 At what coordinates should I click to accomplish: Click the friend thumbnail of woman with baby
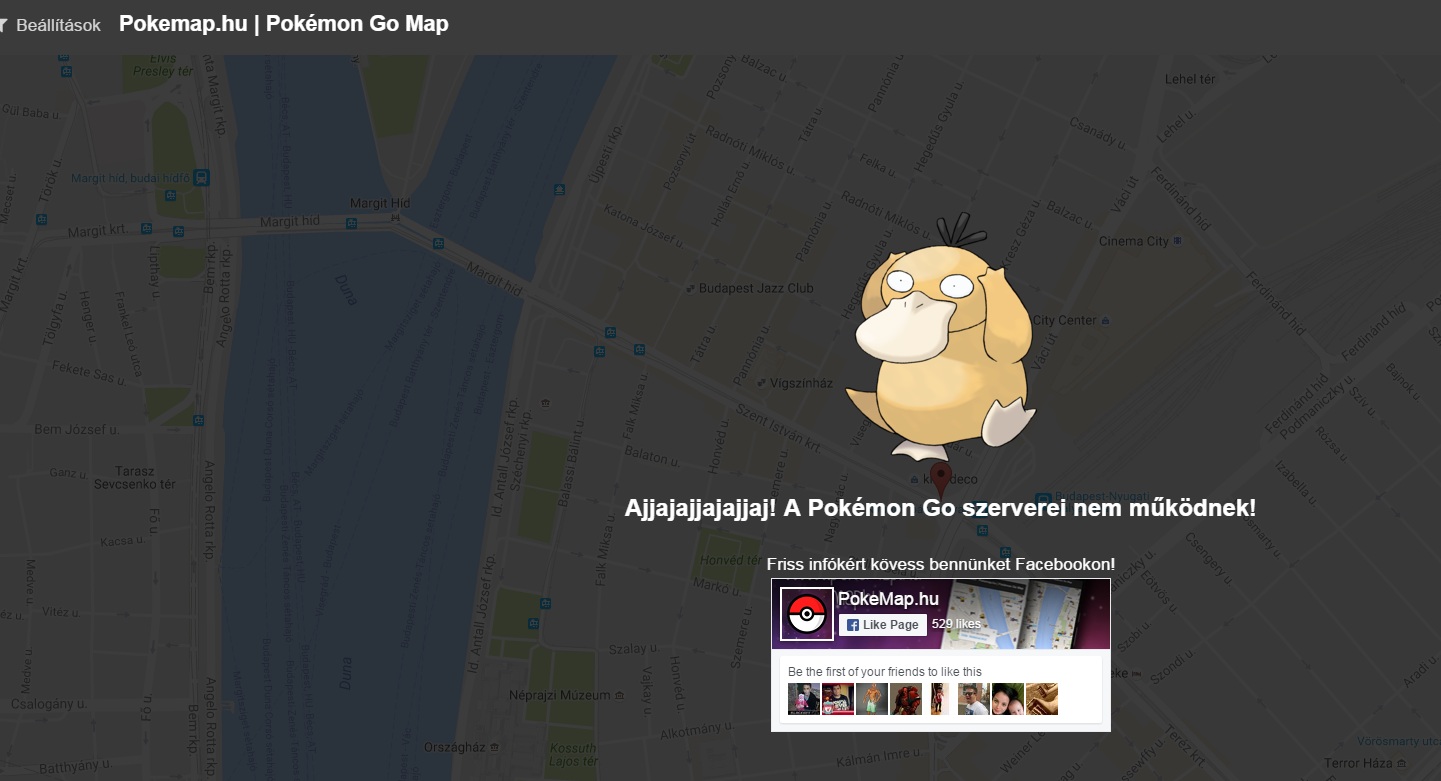pyautogui.click(x=1008, y=699)
